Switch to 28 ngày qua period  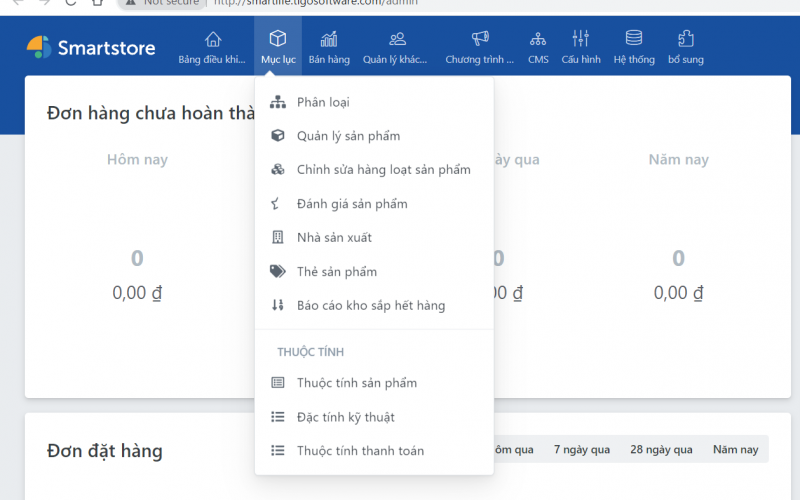[661, 449]
